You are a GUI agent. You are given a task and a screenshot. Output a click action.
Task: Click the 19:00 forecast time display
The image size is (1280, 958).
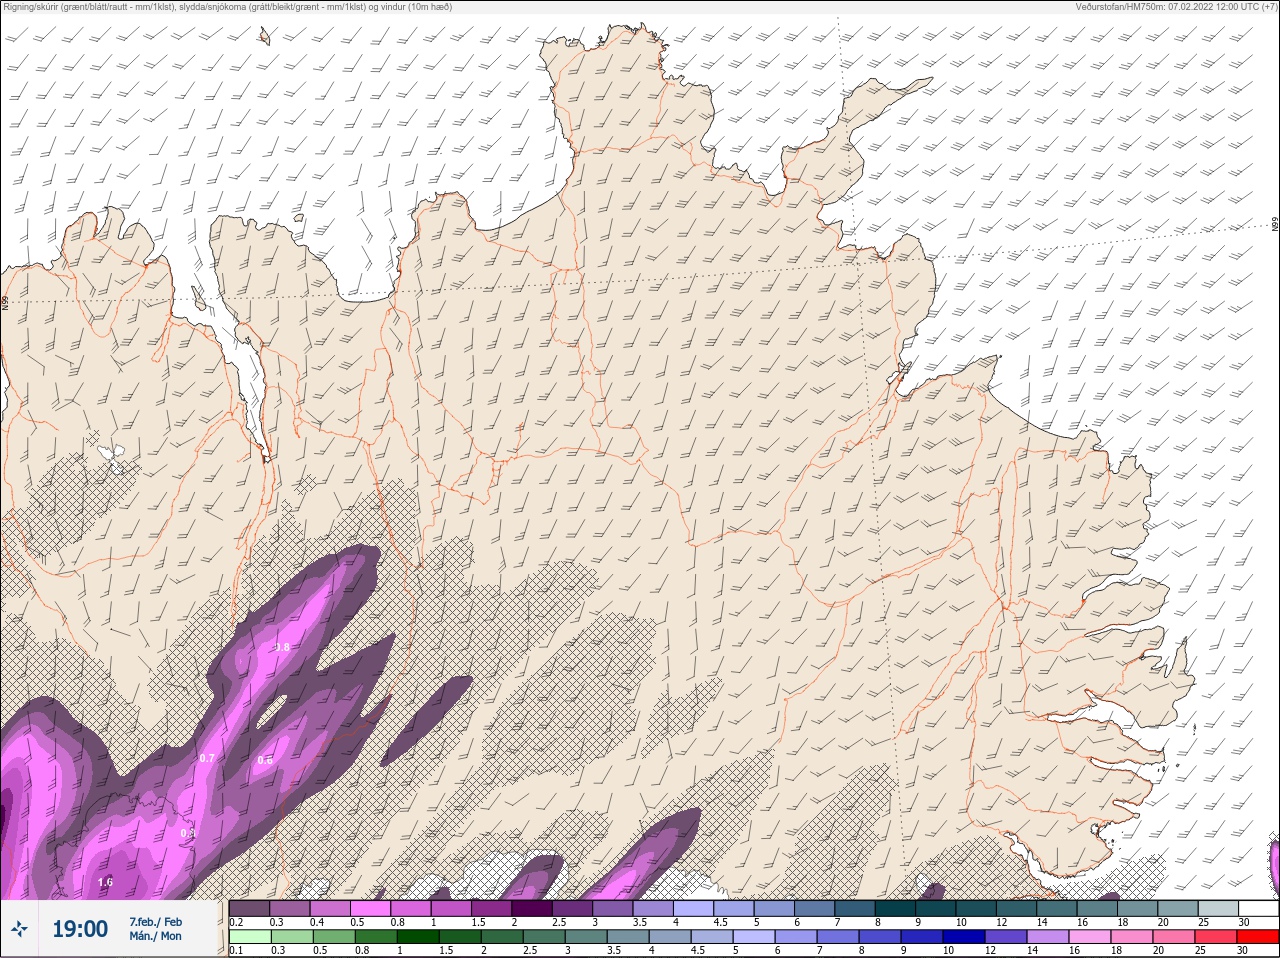(x=80, y=929)
